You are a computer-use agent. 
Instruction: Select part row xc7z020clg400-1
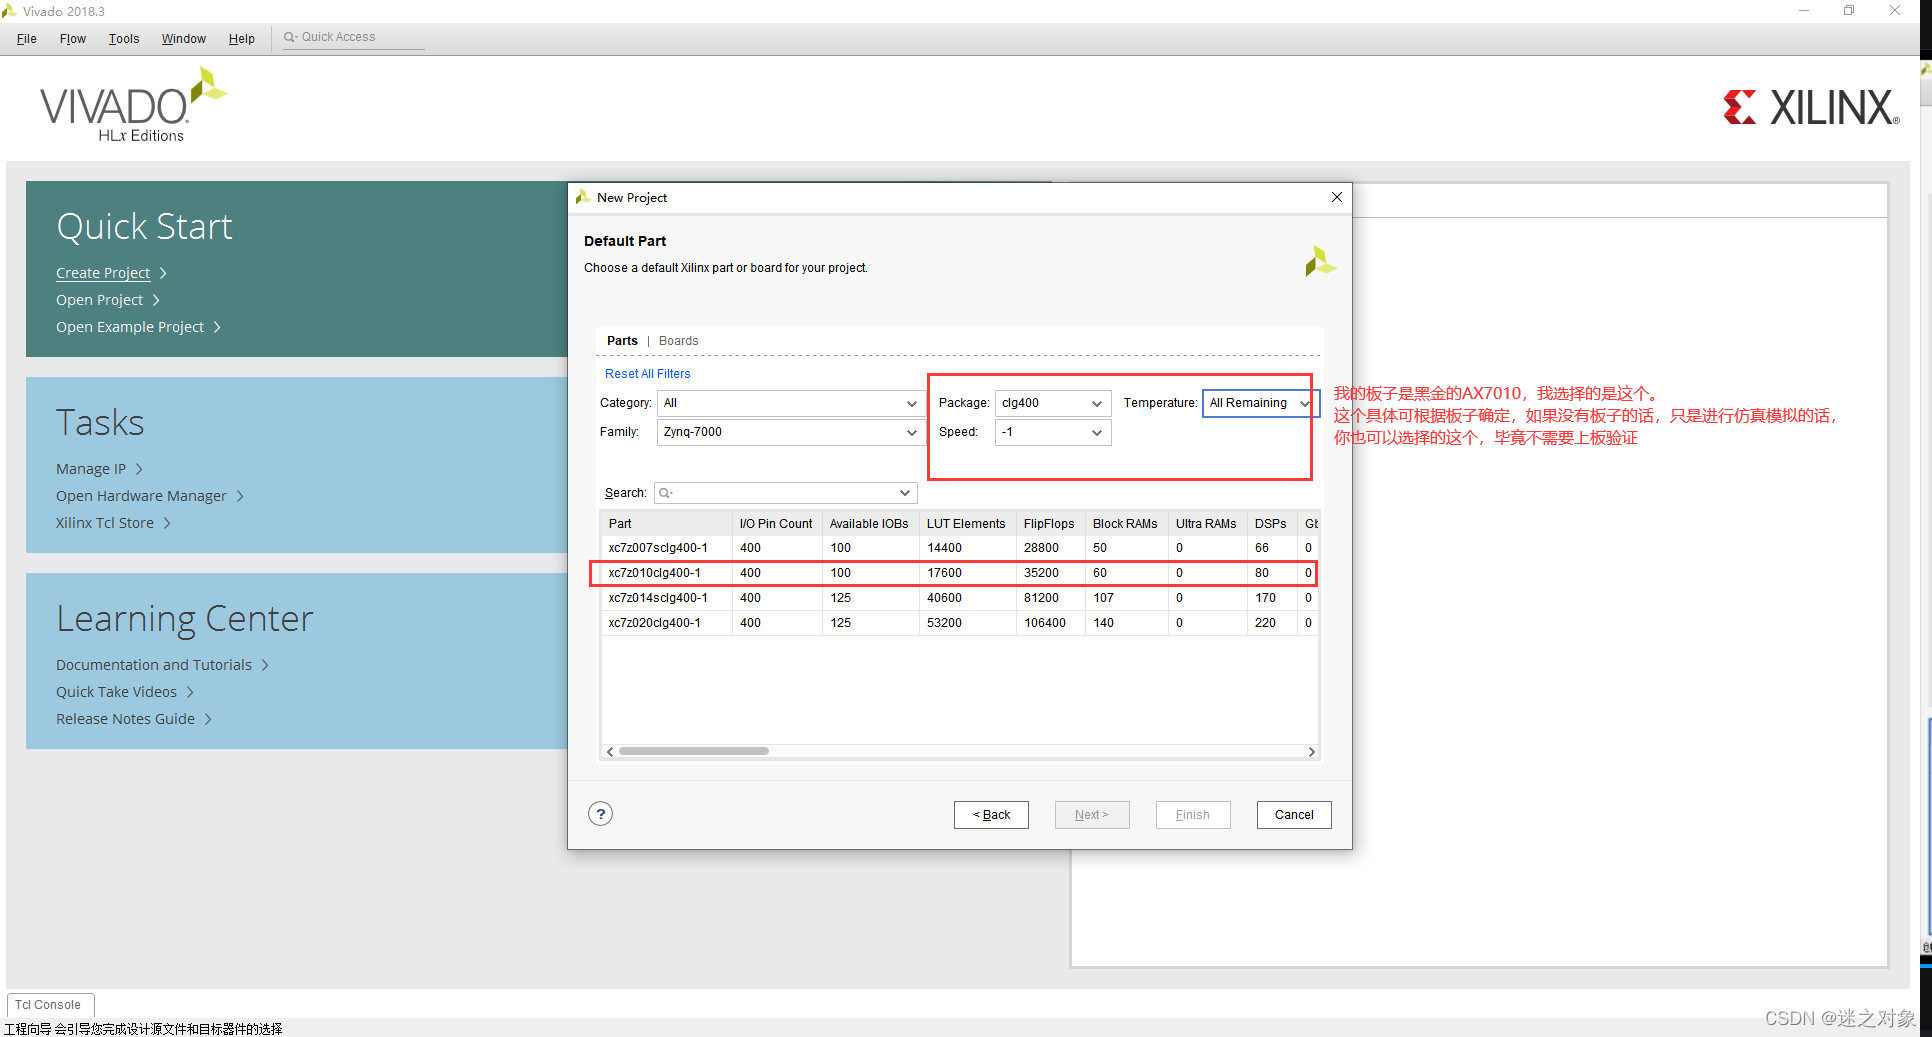(x=959, y=623)
